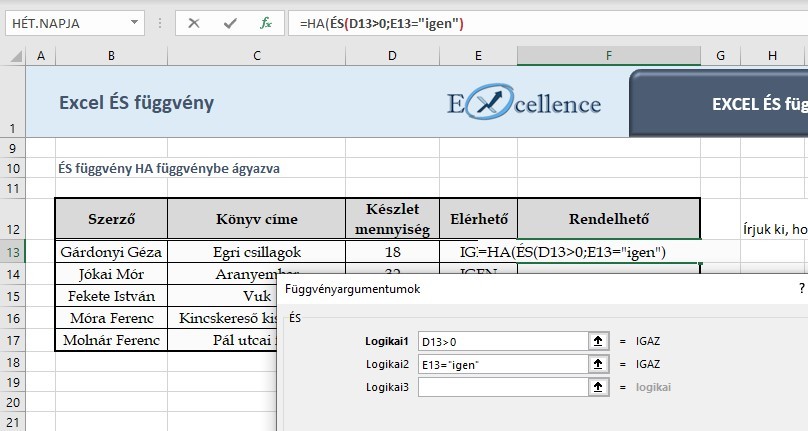
Task: Select column E header
Action: (478, 56)
